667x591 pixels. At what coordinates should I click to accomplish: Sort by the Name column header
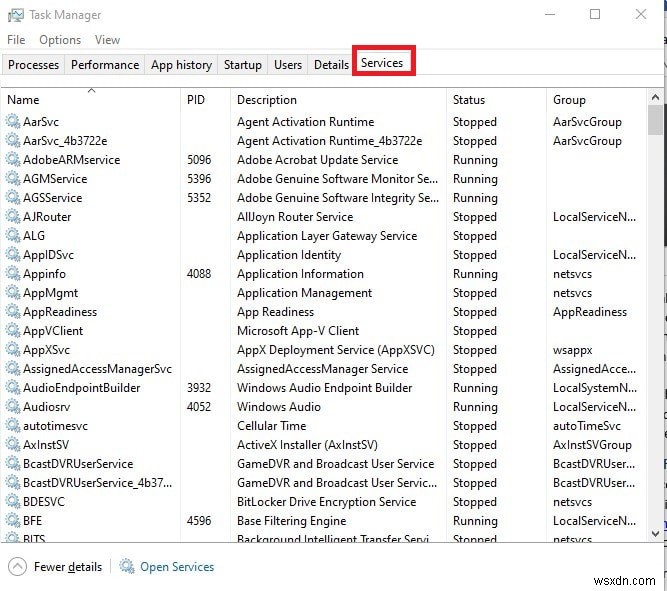(91, 100)
